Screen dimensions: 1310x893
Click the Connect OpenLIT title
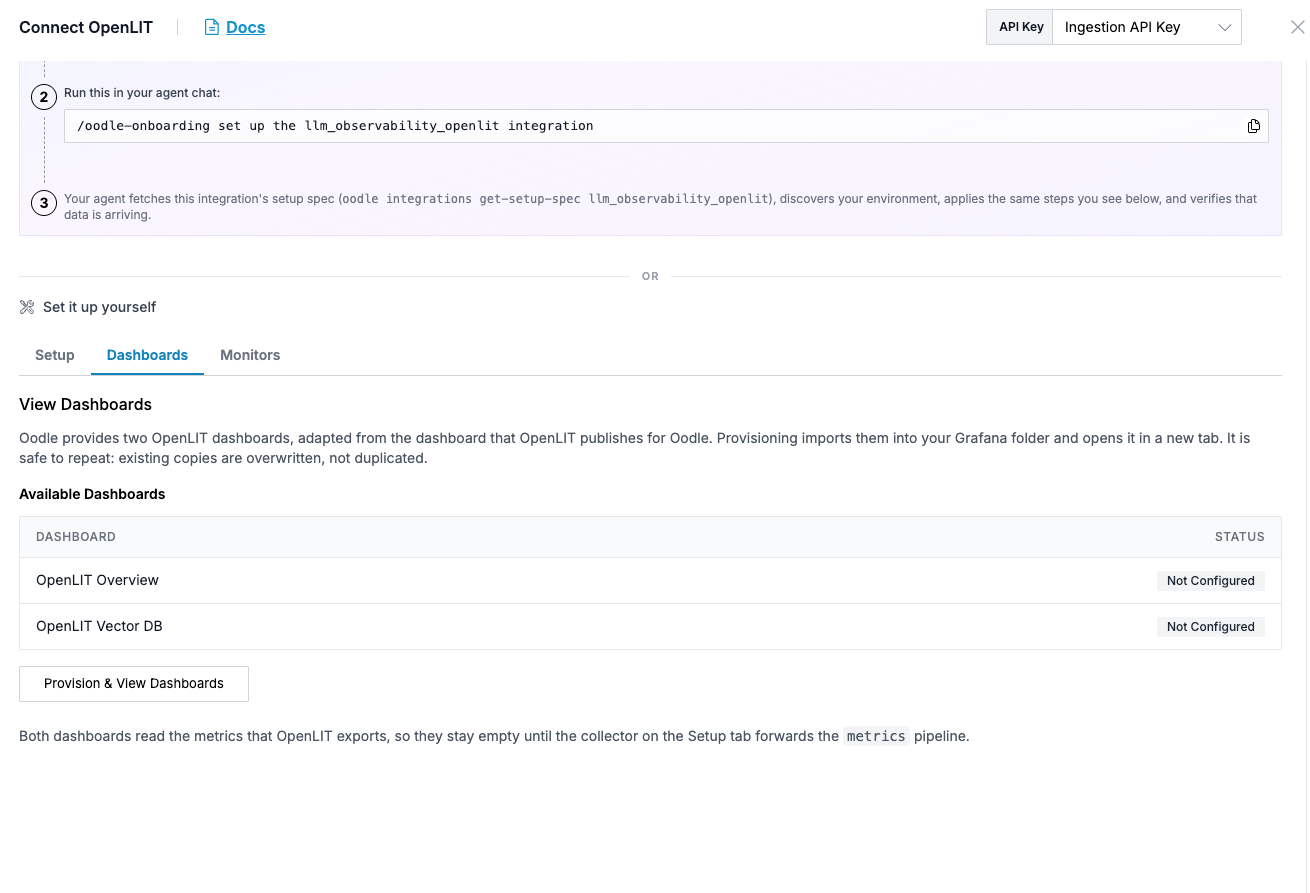pyautogui.click(x=86, y=27)
